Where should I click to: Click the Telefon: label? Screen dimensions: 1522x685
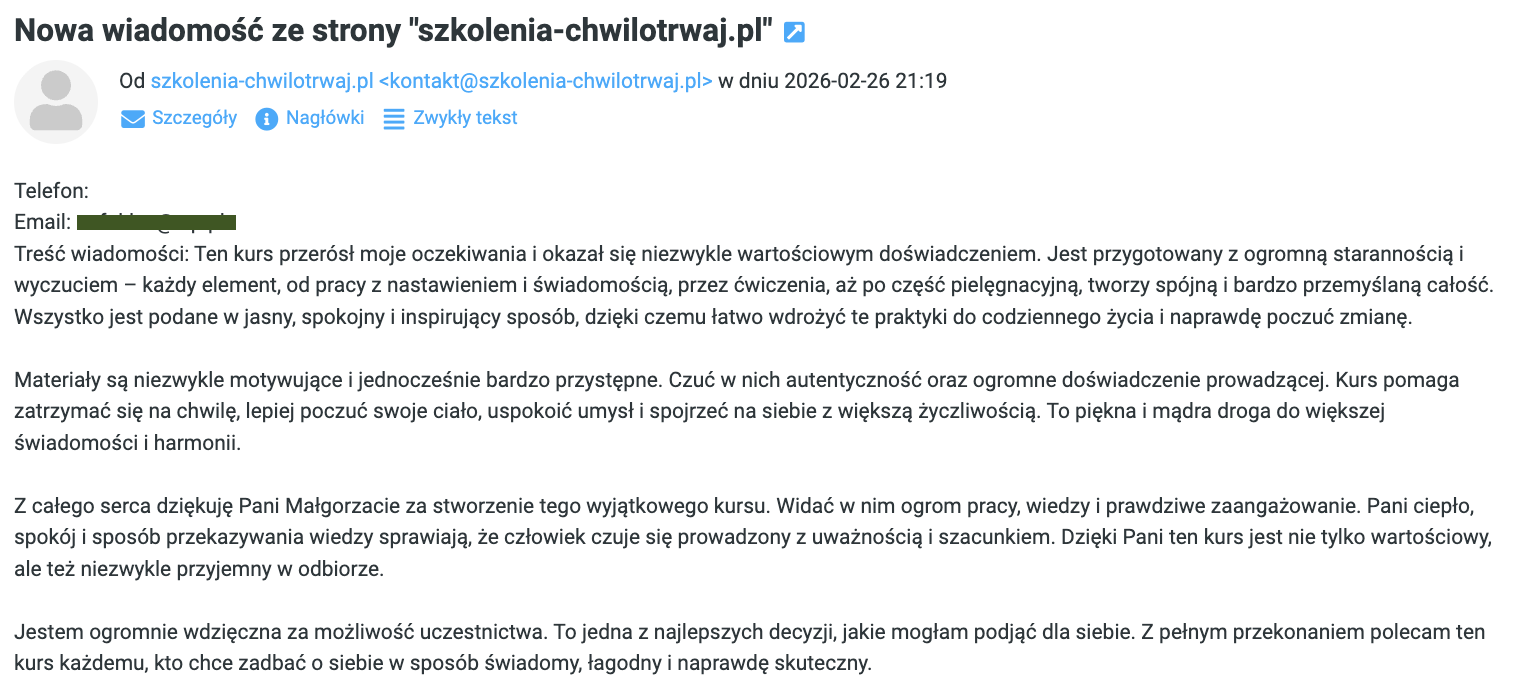tap(52, 191)
